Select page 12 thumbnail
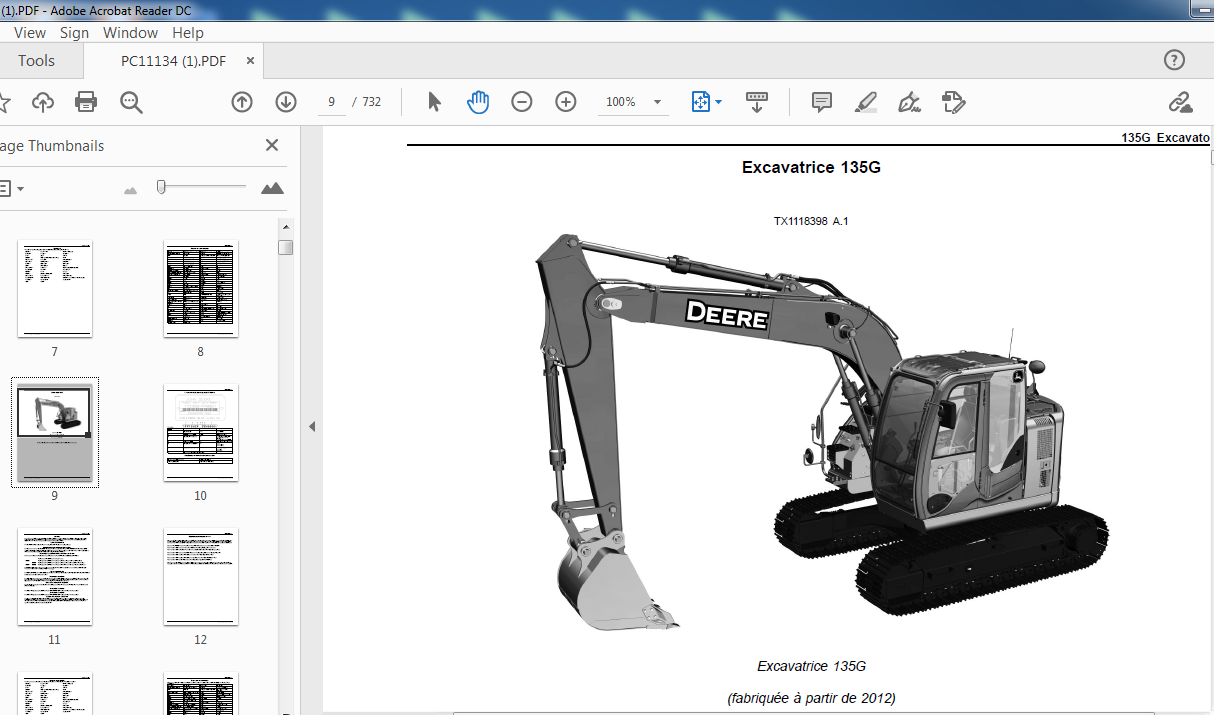 point(201,577)
